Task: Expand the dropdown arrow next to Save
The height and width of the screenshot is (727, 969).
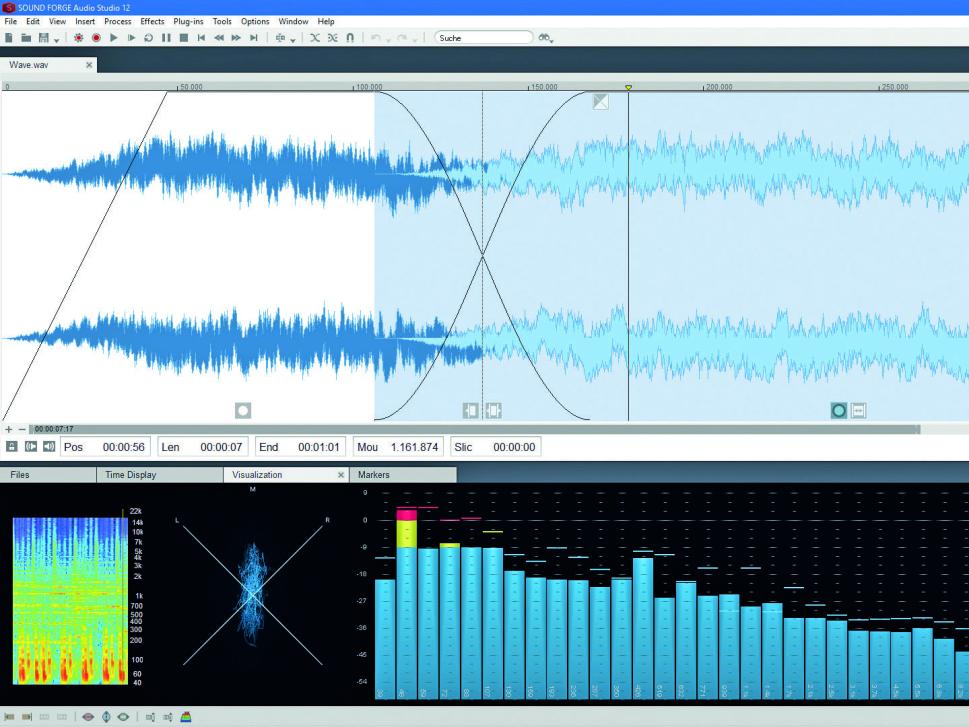Action: click(56, 40)
